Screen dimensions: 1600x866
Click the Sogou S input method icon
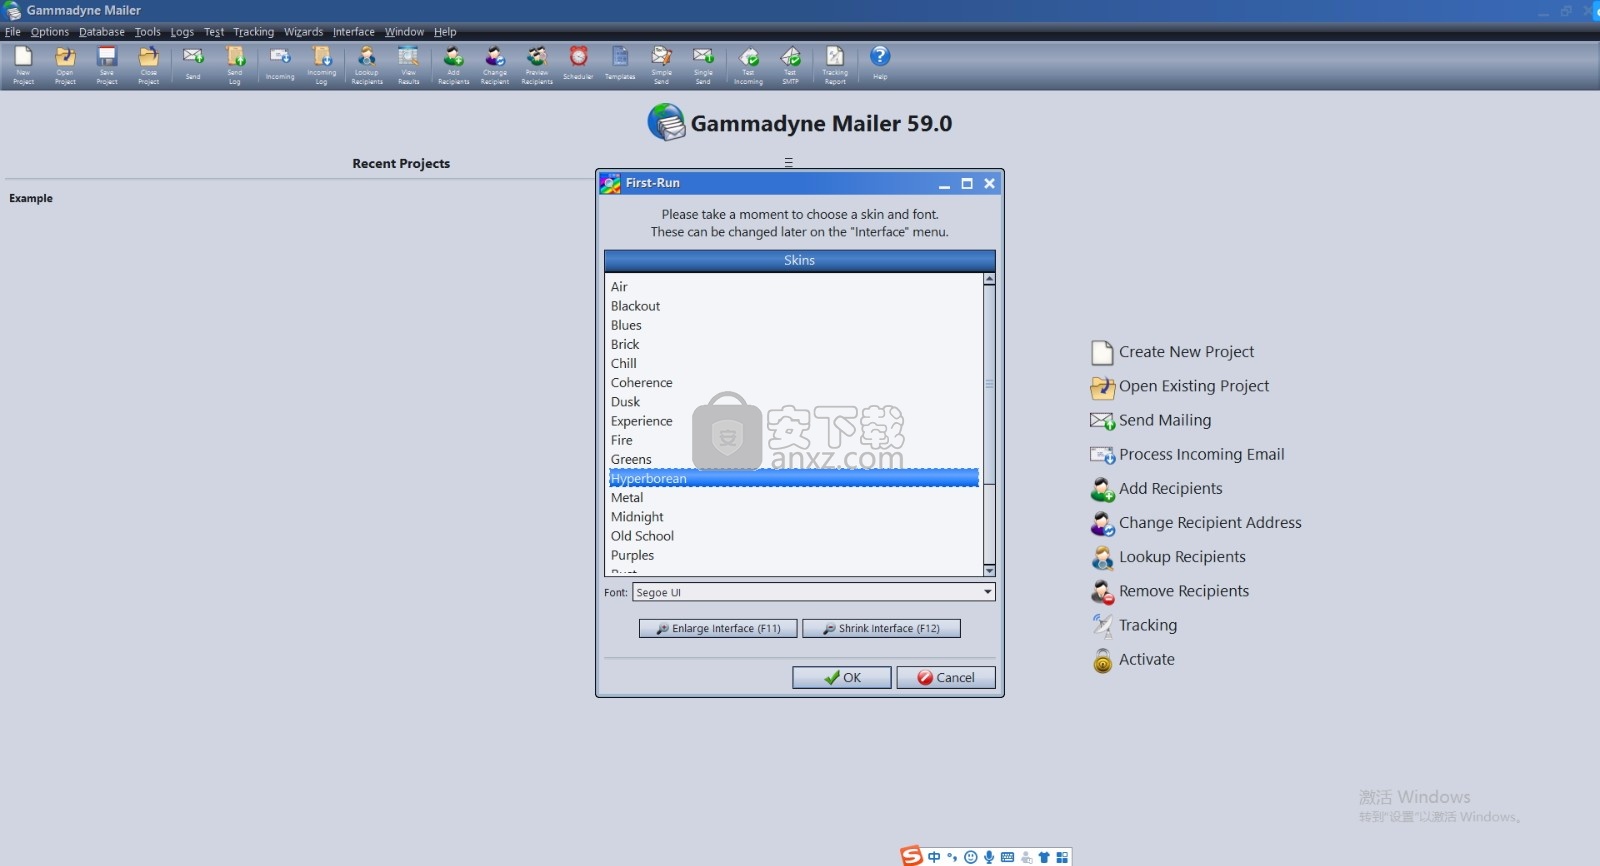pyautogui.click(x=911, y=856)
